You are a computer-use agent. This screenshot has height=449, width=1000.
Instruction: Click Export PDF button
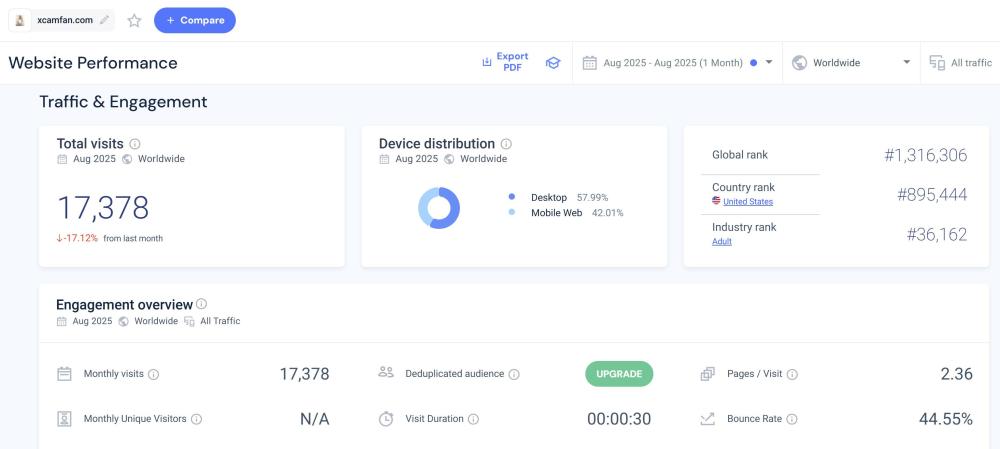click(x=505, y=62)
